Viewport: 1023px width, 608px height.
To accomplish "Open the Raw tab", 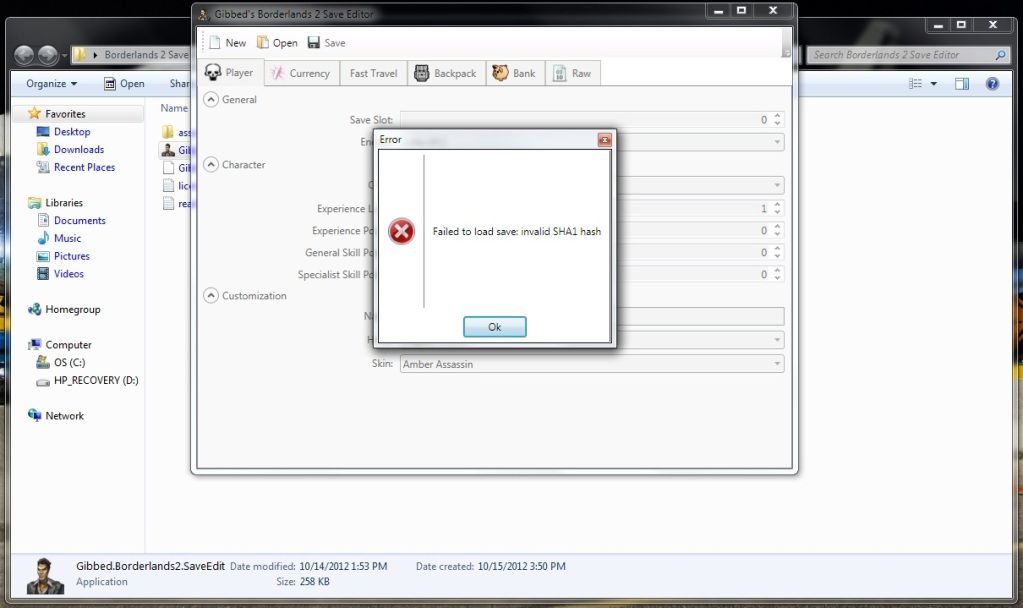I will coord(573,73).
